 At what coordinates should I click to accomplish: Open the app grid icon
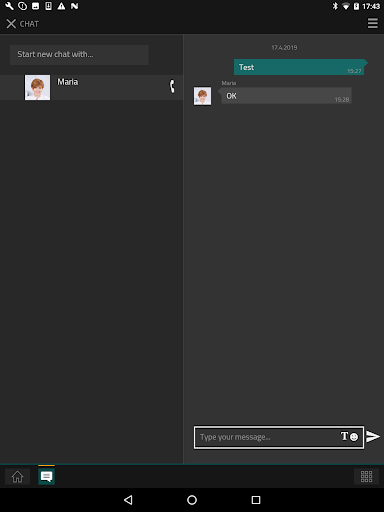366,476
